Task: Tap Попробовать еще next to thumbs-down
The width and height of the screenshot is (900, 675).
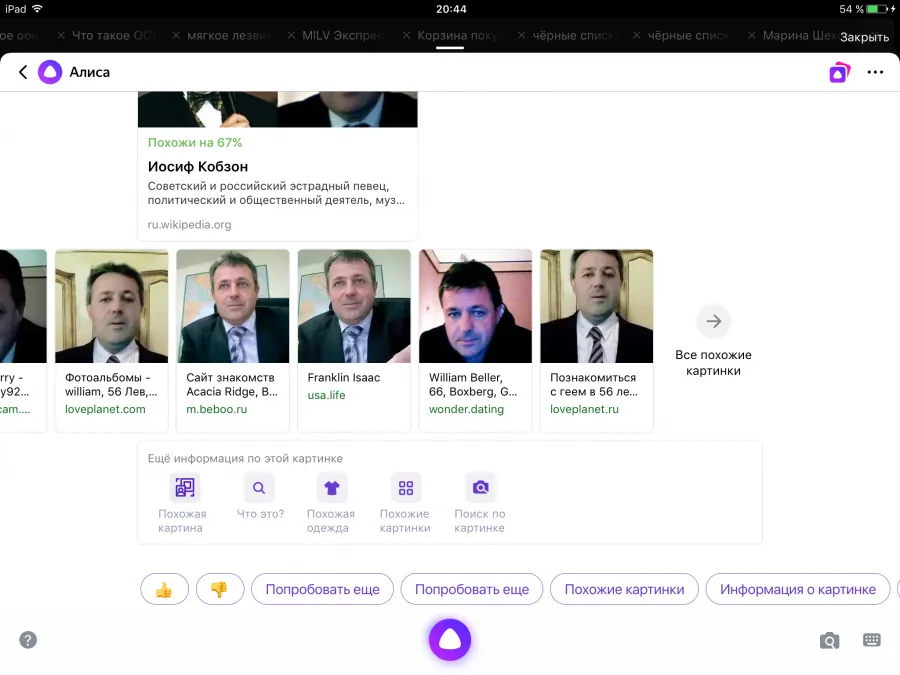Action: click(x=323, y=589)
